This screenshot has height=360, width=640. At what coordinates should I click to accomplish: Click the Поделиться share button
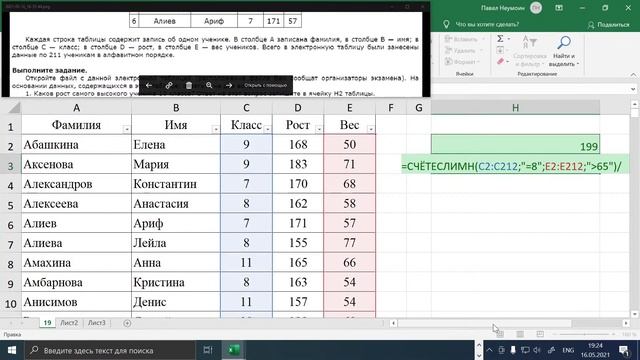609,25
